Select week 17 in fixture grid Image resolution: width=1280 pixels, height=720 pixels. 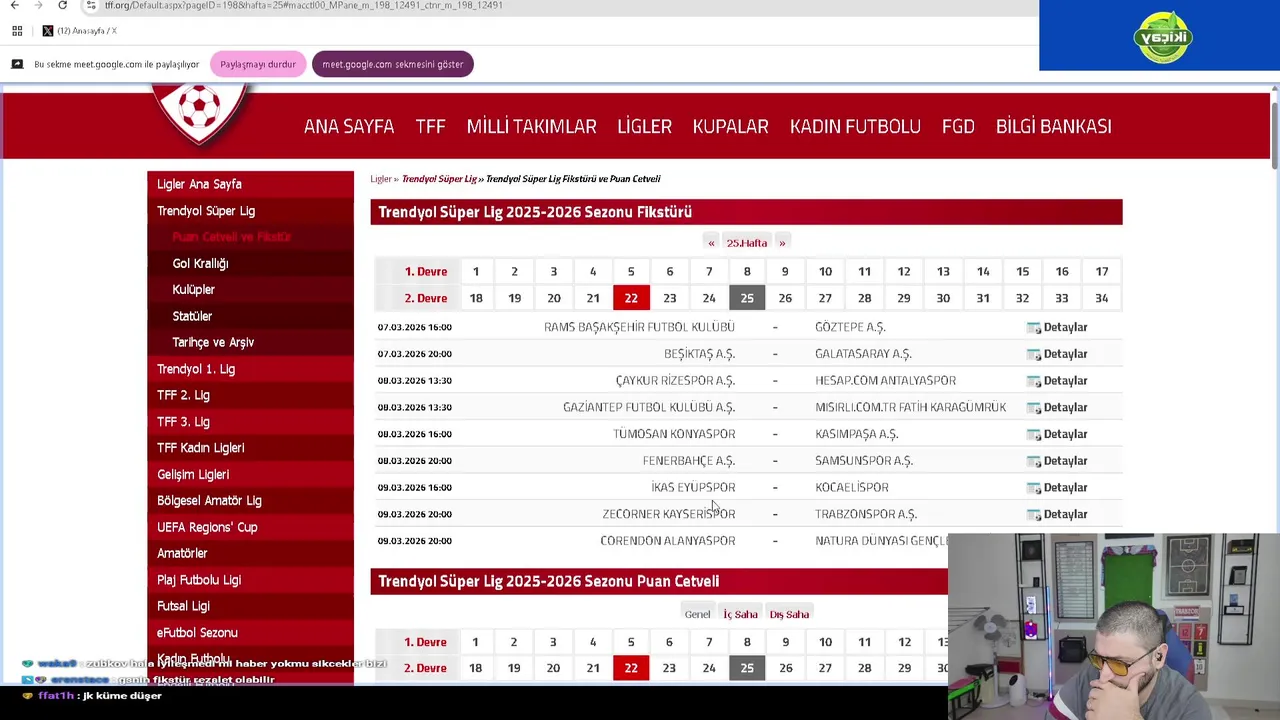1101,271
